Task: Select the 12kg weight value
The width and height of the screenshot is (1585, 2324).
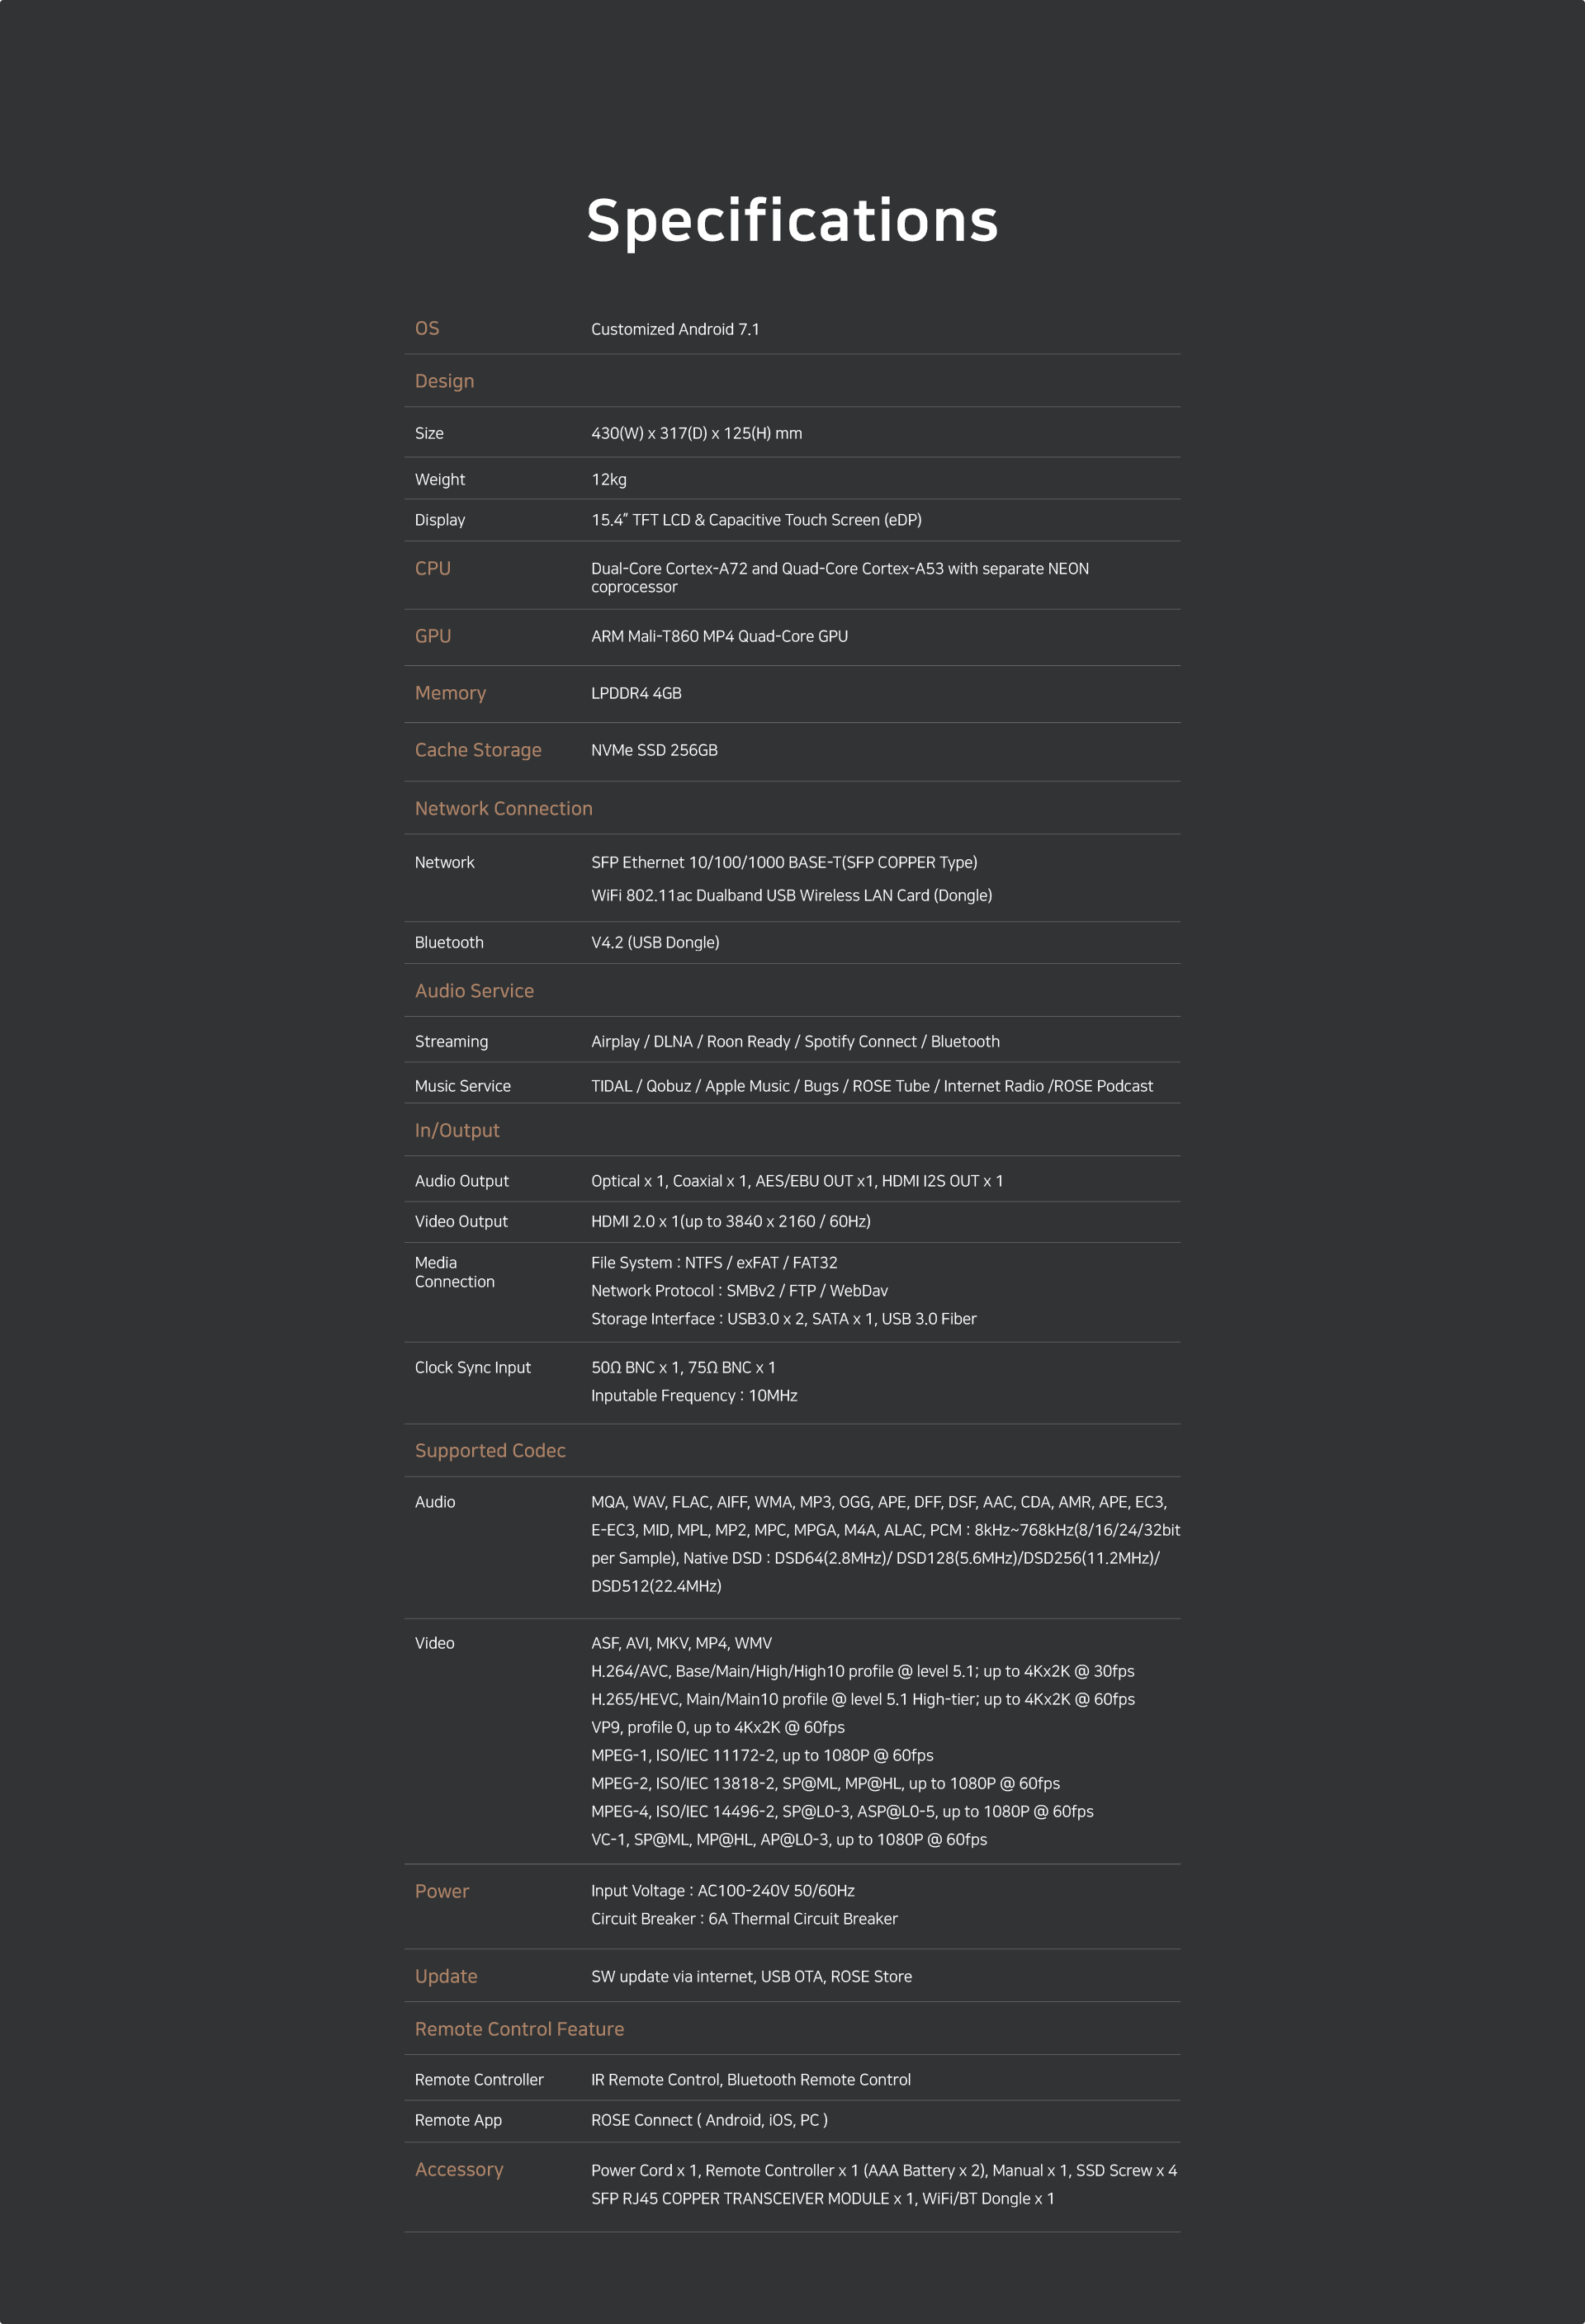Action: tap(609, 479)
